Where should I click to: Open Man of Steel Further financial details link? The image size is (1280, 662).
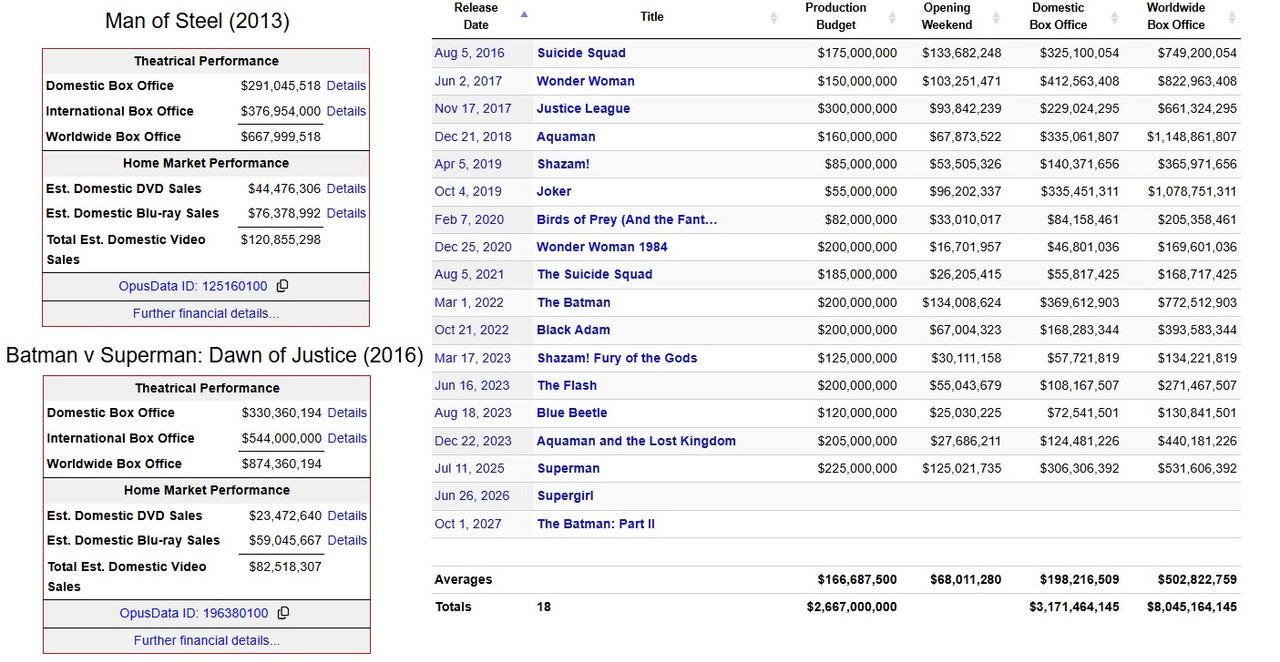point(206,313)
